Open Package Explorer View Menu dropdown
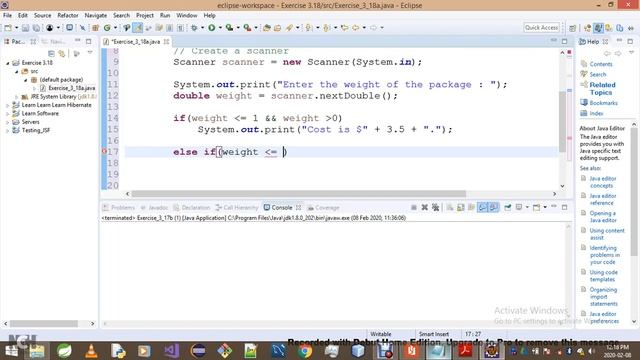The width and height of the screenshot is (640, 360). tap(90, 53)
